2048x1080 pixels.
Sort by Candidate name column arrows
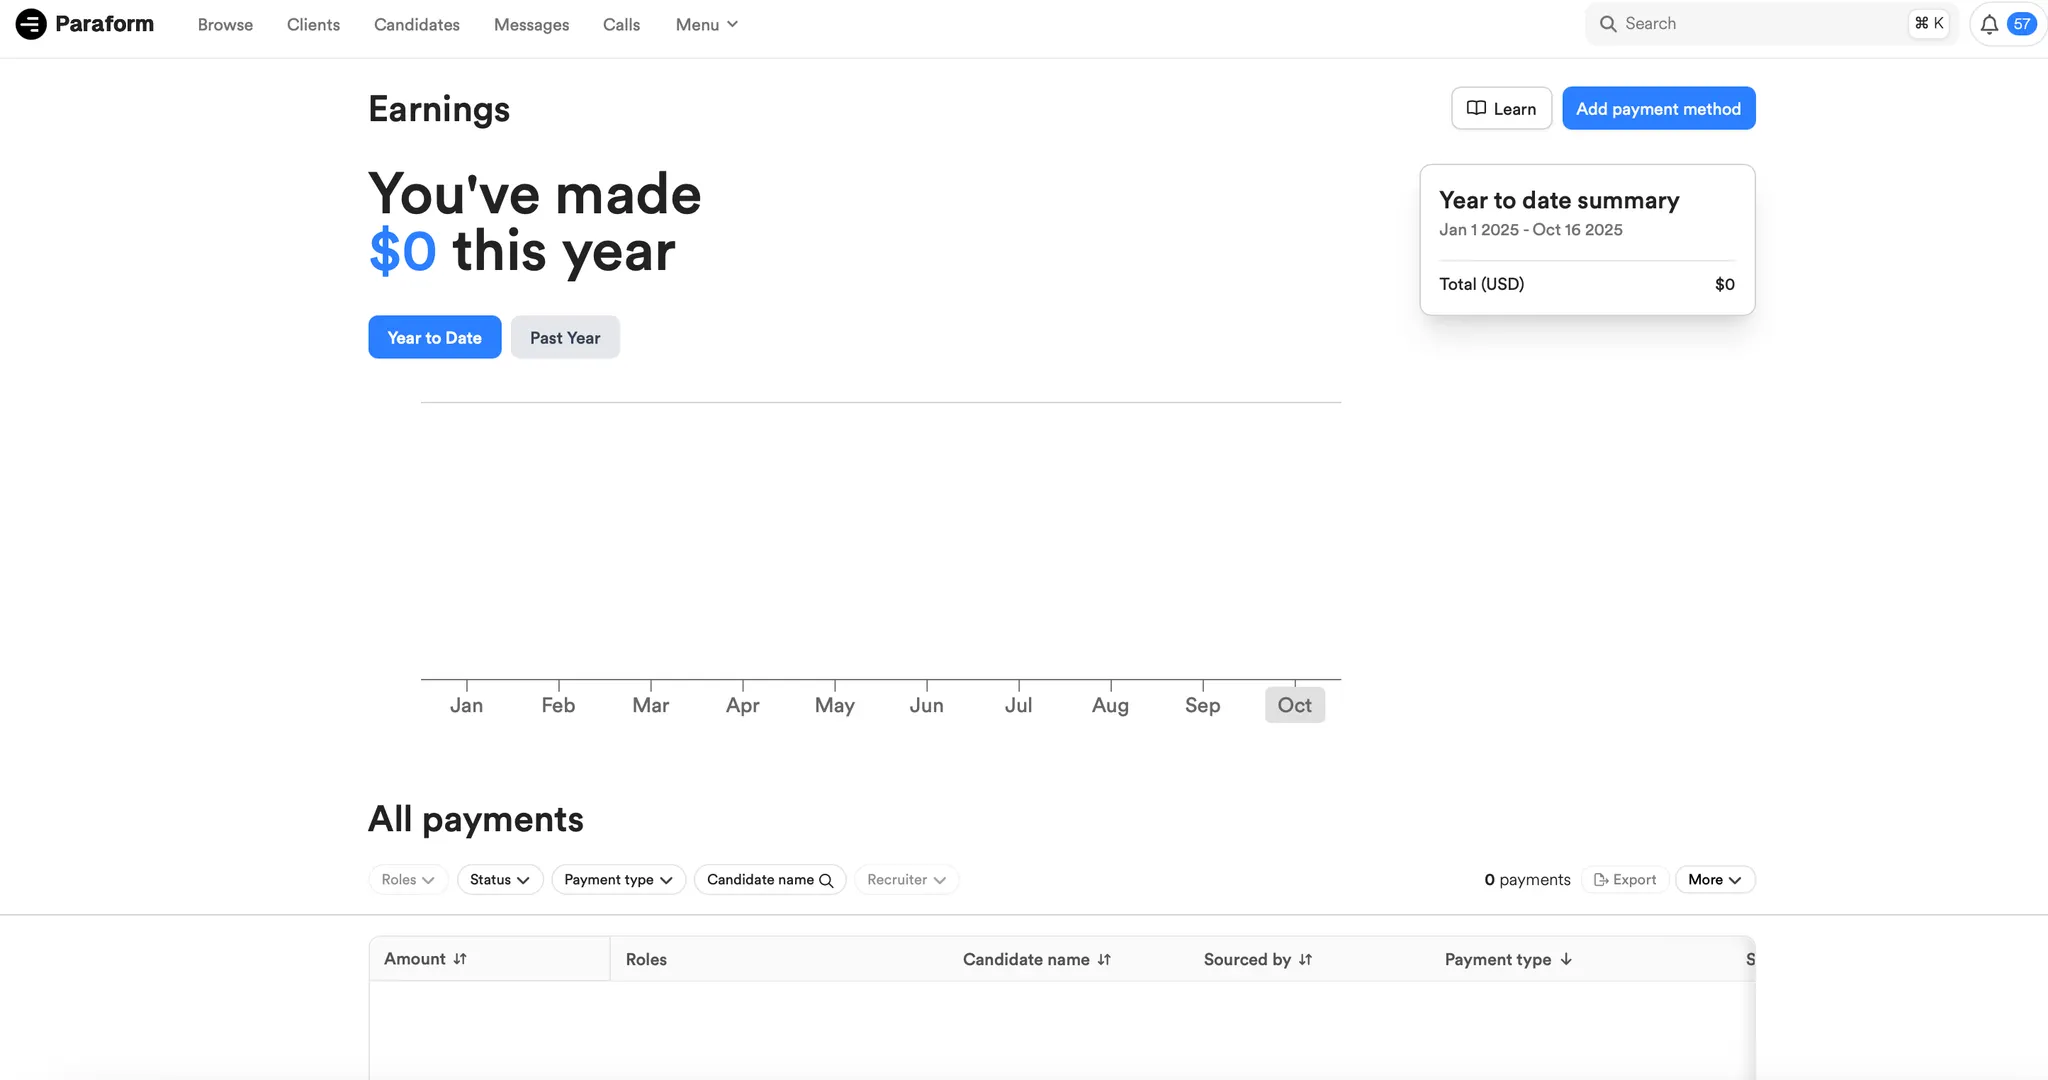tap(1104, 960)
